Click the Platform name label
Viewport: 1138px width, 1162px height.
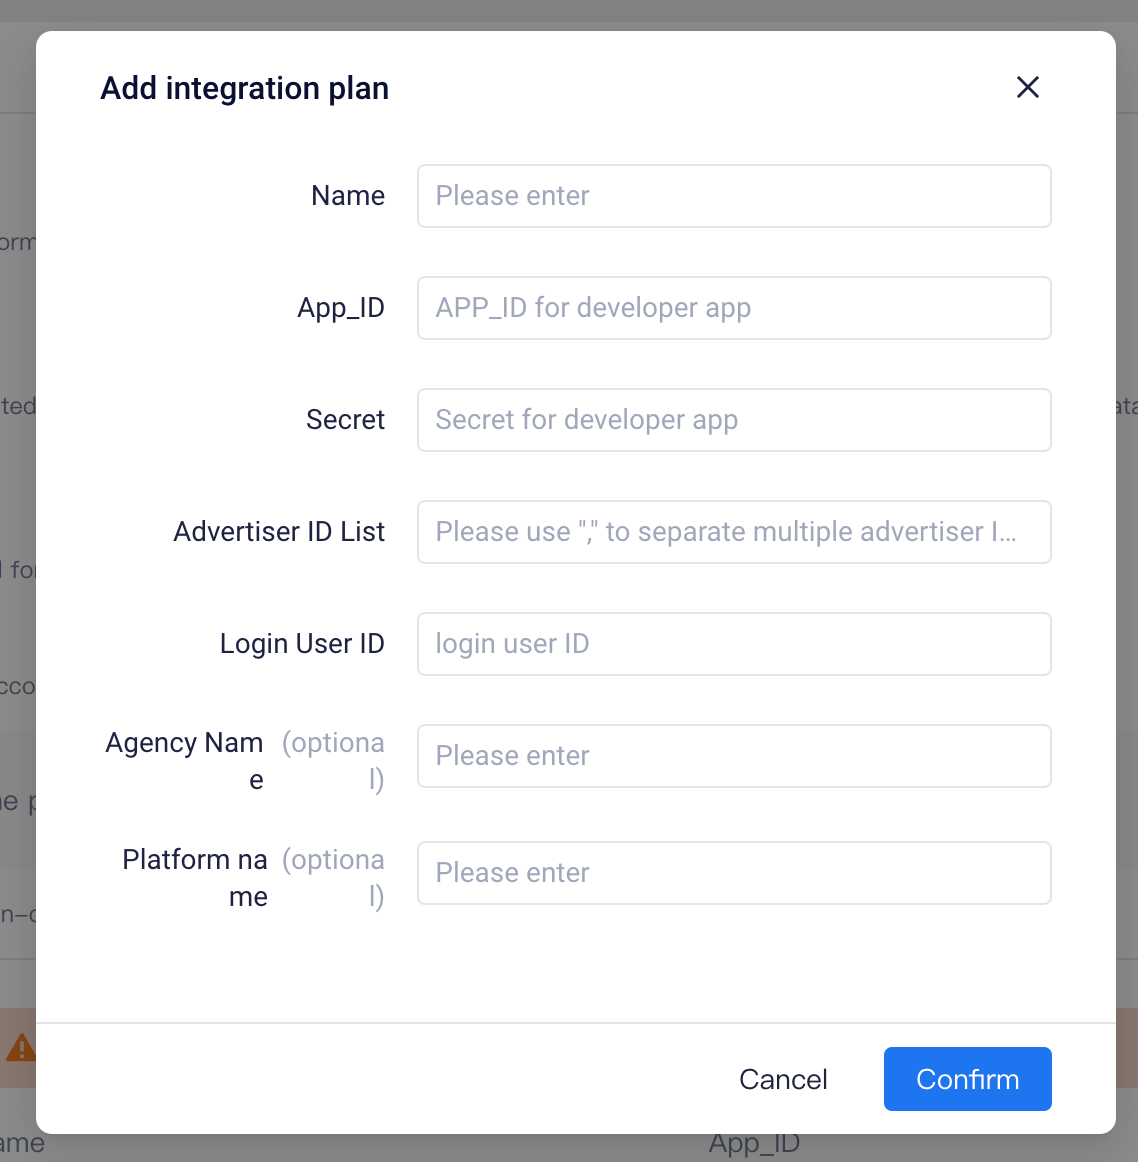click(x=195, y=877)
